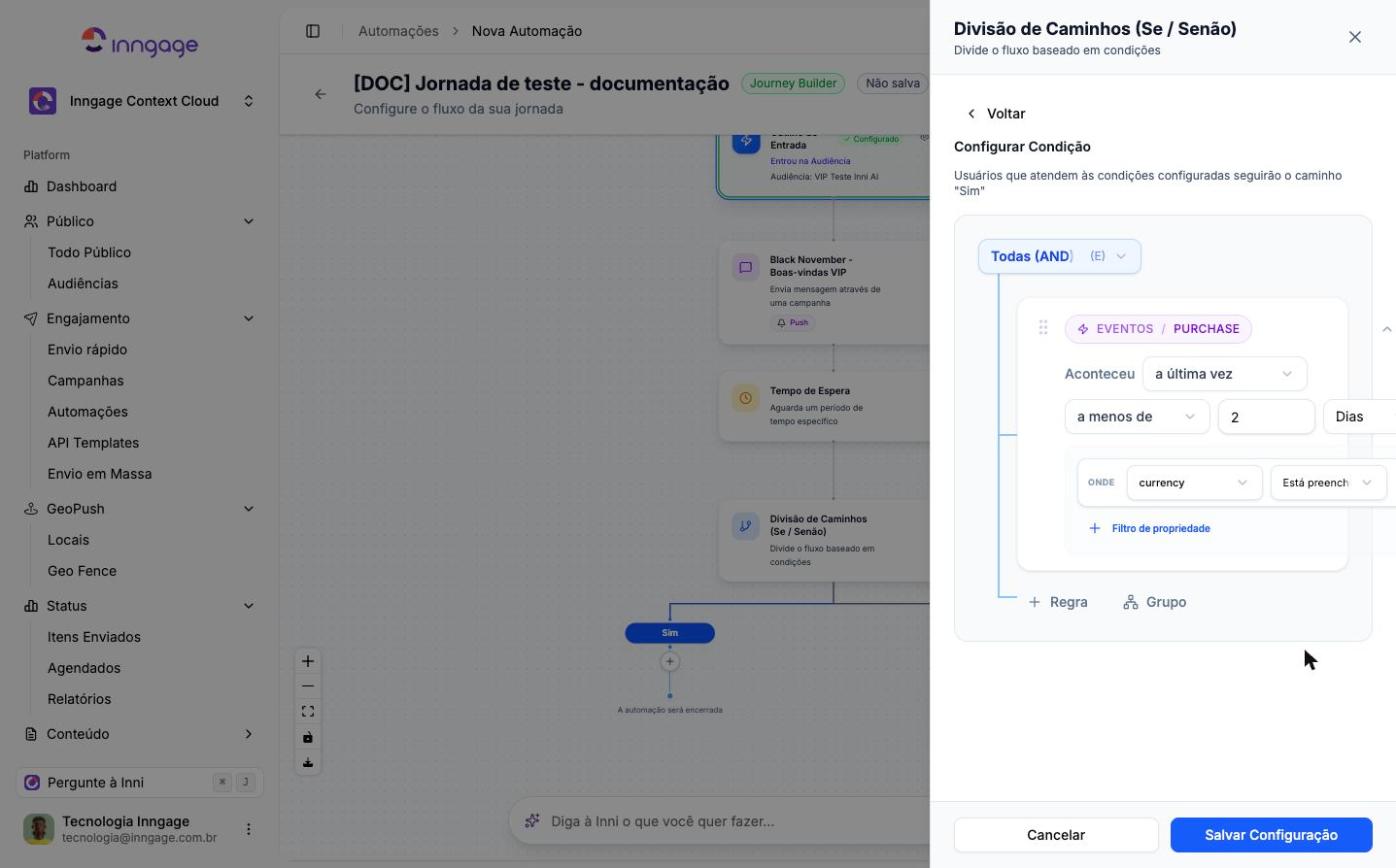Open the Dias time unit dropdown
The width and height of the screenshot is (1396, 868).
[x=1360, y=417]
